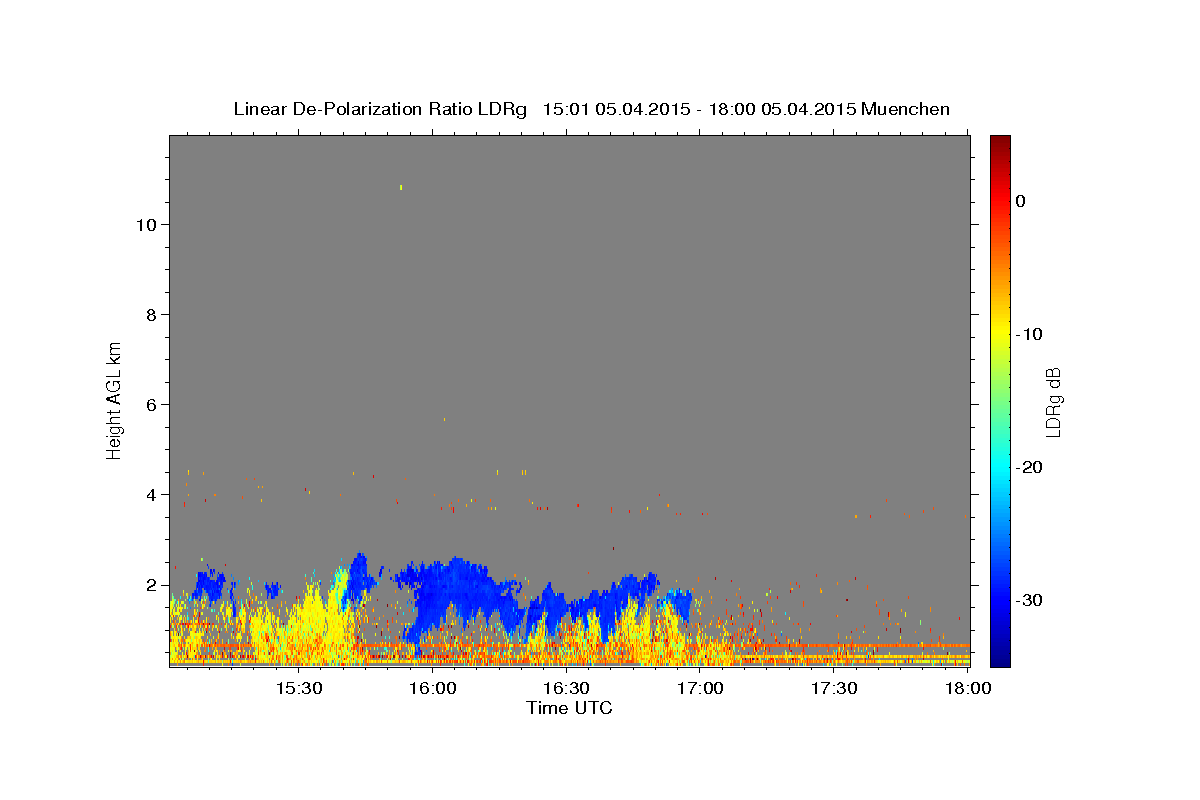Click the colorbar value 0

(1020, 201)
